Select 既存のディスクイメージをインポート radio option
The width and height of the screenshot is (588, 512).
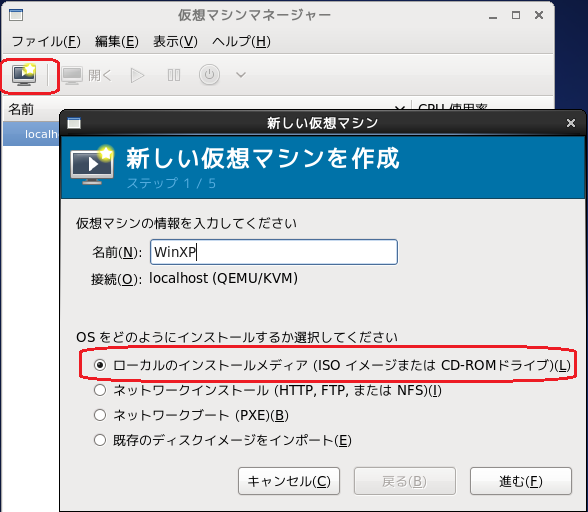pos(223,440)
